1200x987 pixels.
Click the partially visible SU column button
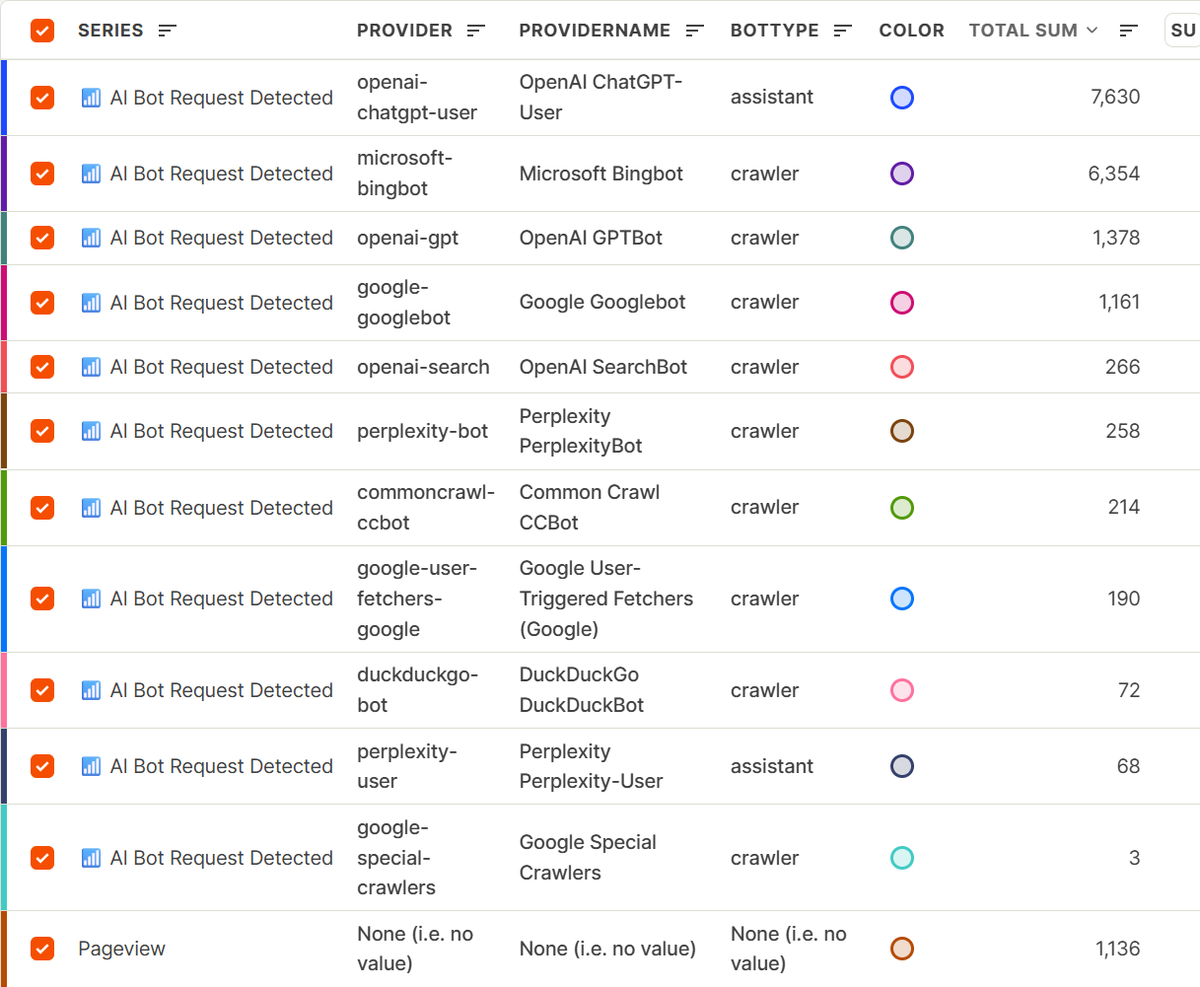1183,31
